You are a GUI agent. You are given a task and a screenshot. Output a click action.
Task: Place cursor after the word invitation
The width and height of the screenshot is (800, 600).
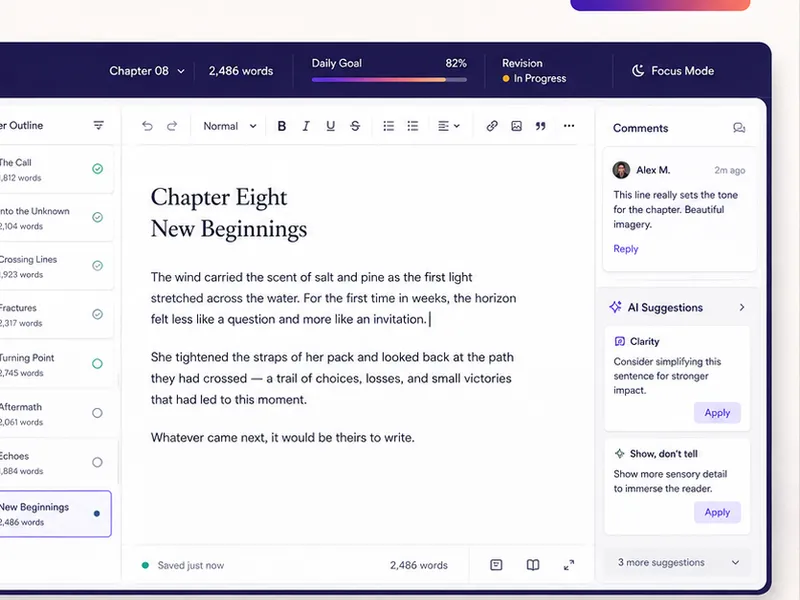click(x=428, y=319)
